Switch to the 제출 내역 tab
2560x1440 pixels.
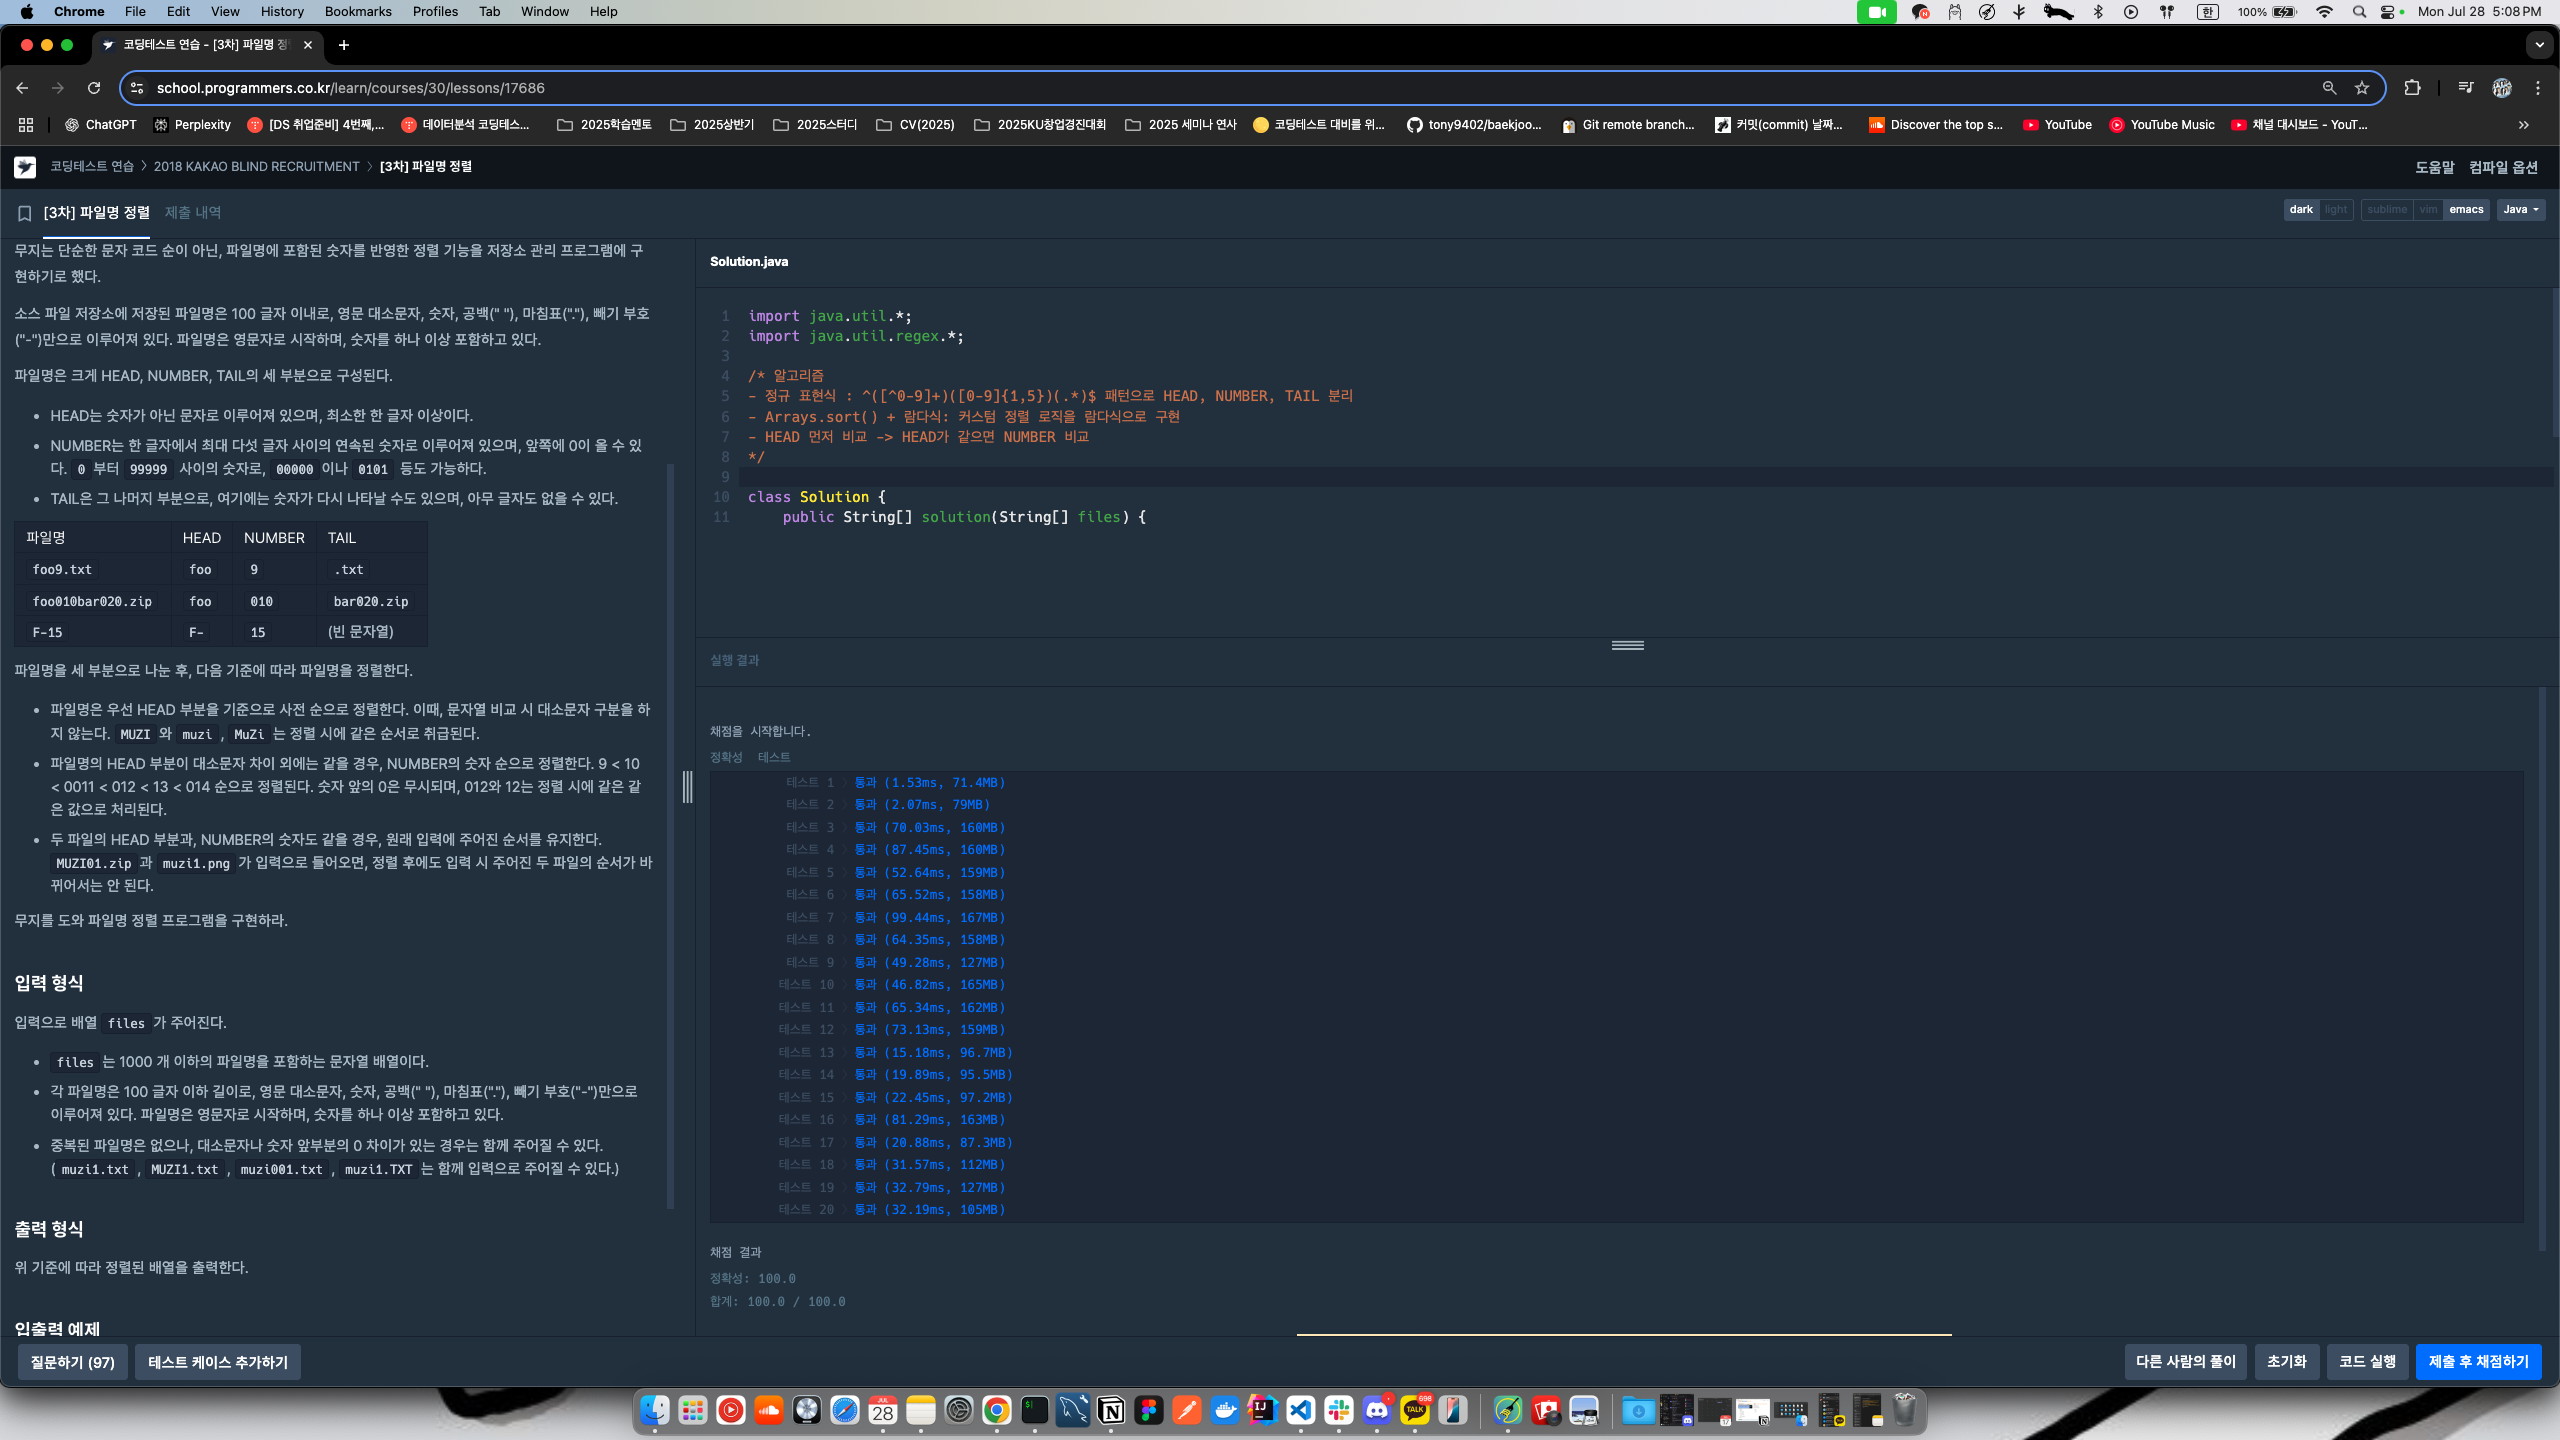pos(193,213)
